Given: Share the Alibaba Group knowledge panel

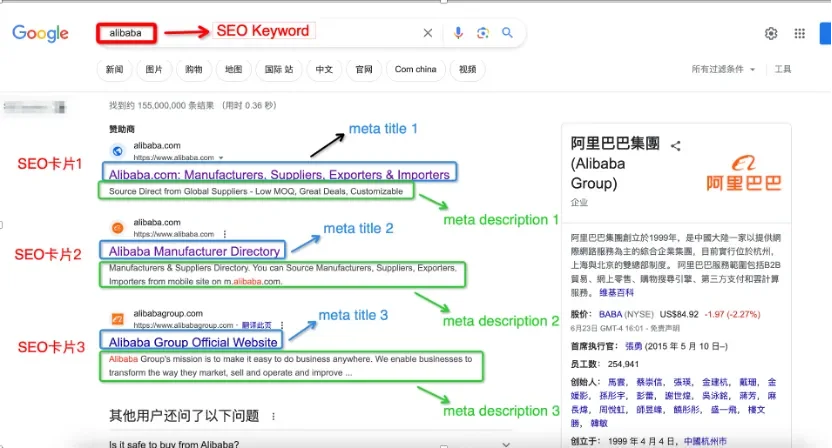Looking at the screenshot, I should [675, 146].
